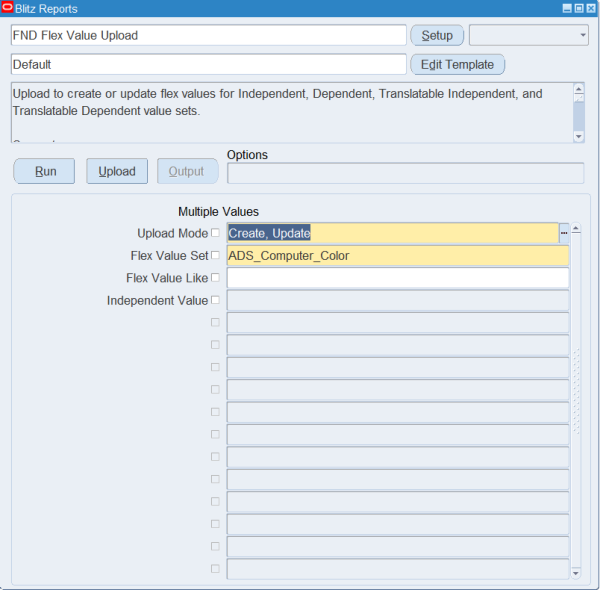The width and height of the screenshot is (600, 590).
Task: Click the Flex Value Set label
Action: click(170, 256)
